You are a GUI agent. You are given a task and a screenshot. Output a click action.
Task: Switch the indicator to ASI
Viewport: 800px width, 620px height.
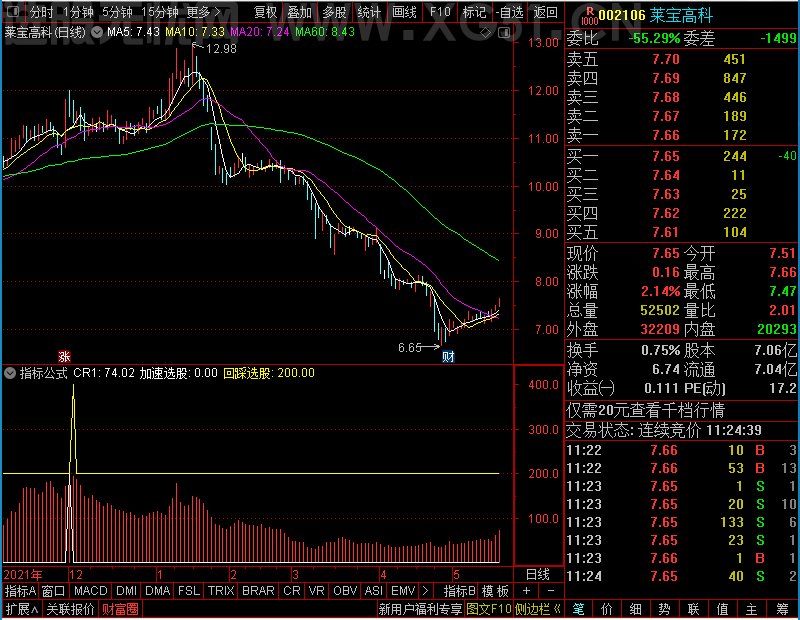(373, 591)
